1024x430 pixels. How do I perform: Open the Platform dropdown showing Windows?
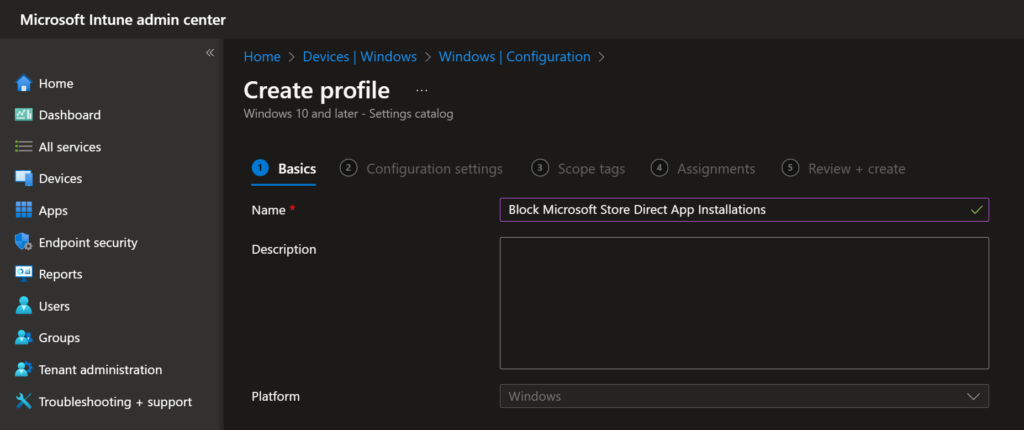coord(744,396)
